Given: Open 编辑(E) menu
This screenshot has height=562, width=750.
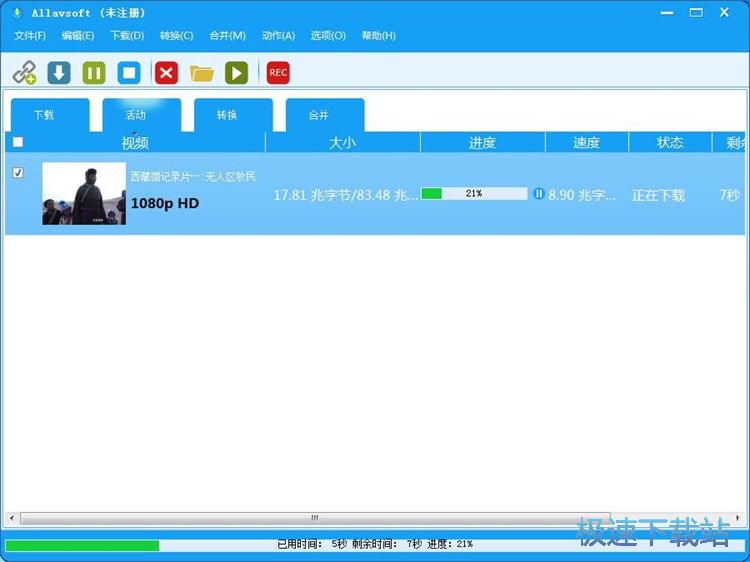Looking at the screenshot, I should point(77,36).
